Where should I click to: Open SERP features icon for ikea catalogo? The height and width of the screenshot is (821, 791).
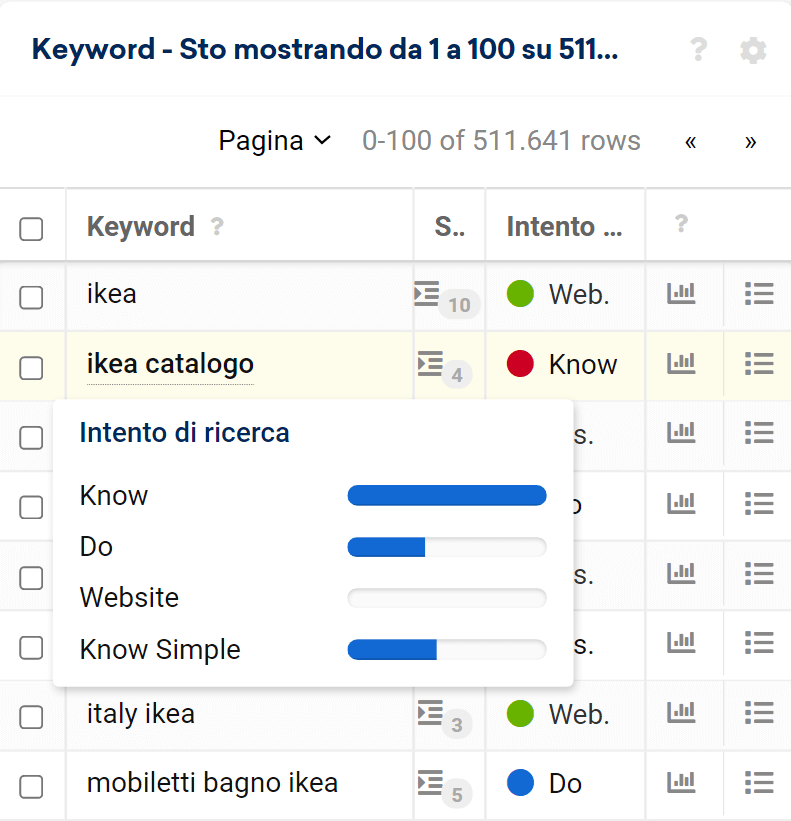coord(430,363)
